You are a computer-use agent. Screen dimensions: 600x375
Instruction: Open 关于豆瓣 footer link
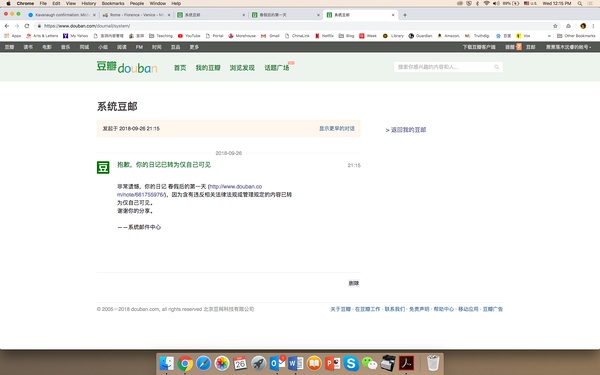(341, 309)
